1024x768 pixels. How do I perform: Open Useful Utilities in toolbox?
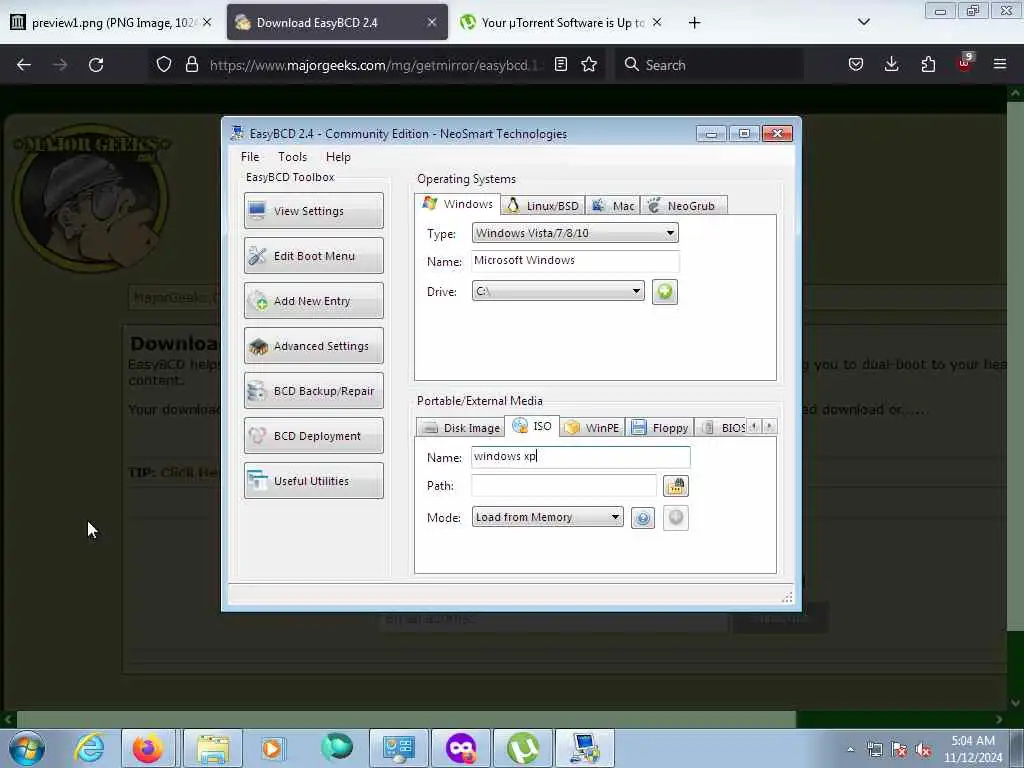[x=313, y=481]
